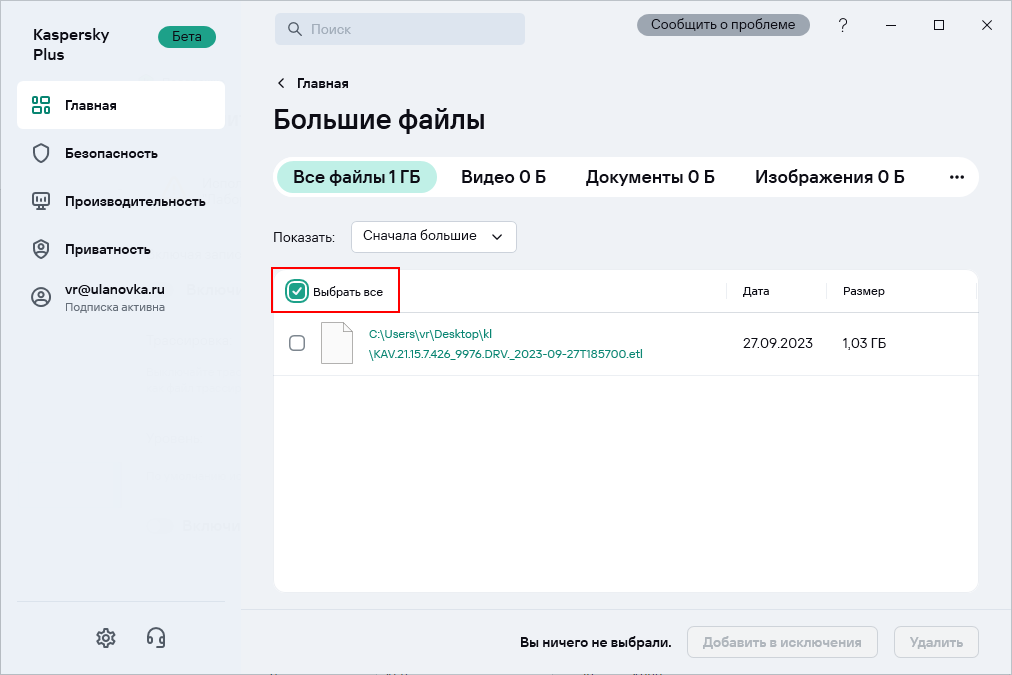Click the Сообщить о проблеме button

(x=723, y=25)
